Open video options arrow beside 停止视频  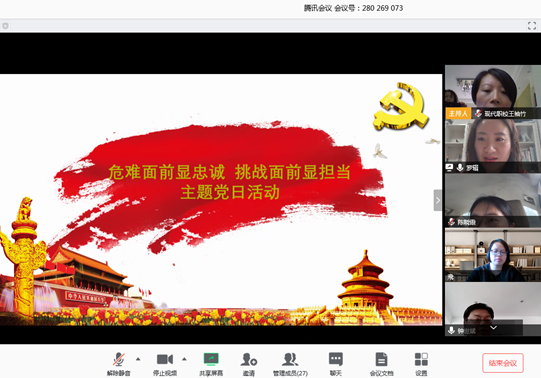(184, 359)
